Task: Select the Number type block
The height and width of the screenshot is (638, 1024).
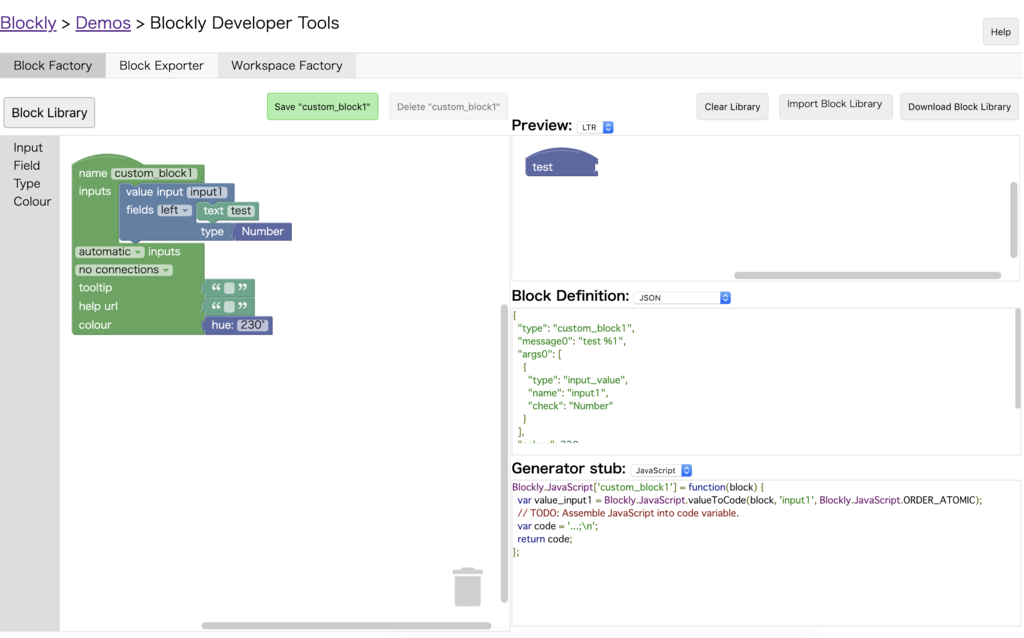Action: (x=262, y=232)
